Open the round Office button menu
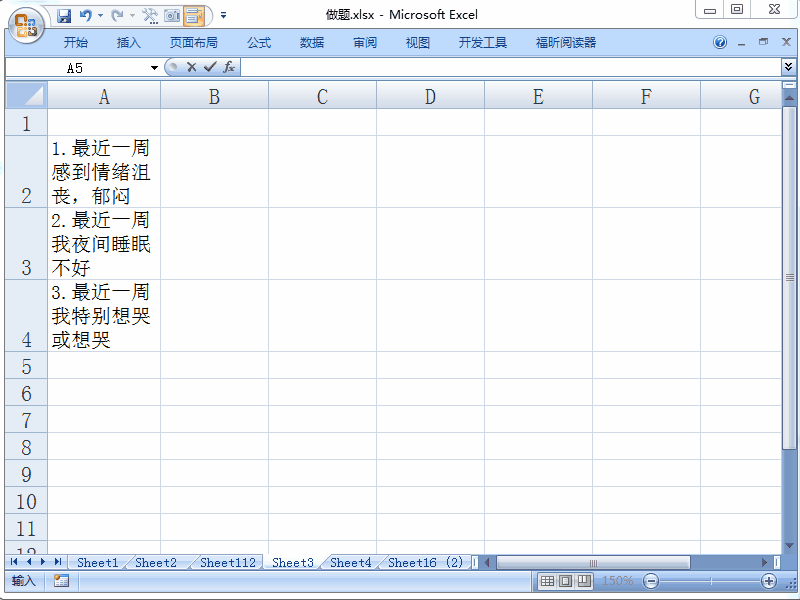Image resolution: width=800 pixels, height=600 pixels. click(x=26, y=24)
